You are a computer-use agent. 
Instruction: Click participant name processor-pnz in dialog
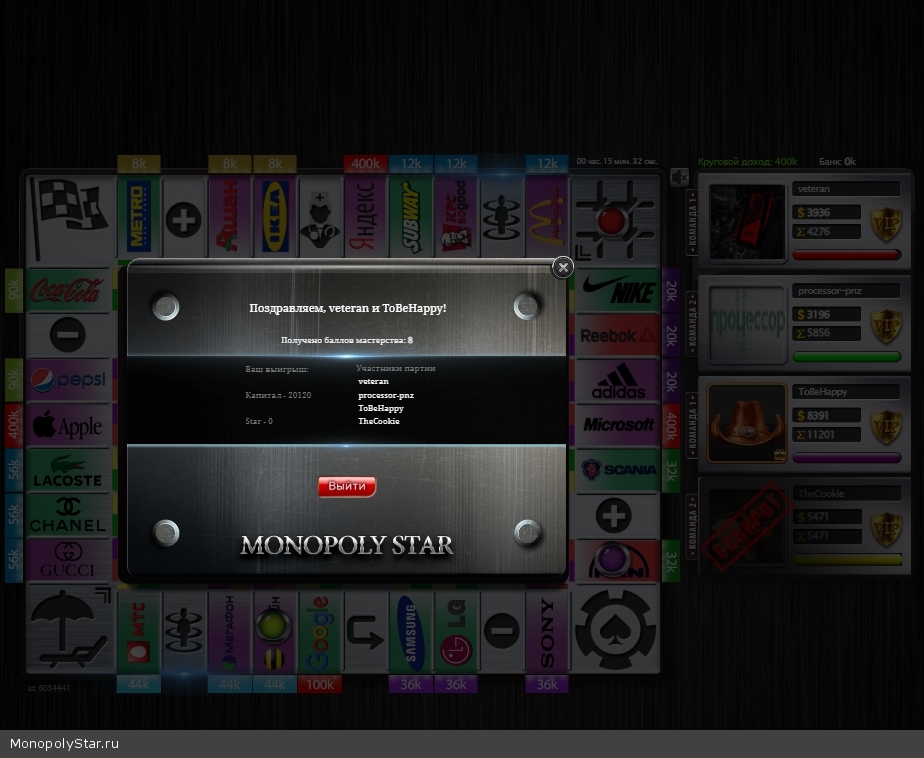pyautogui.click(x=386, y=395)
